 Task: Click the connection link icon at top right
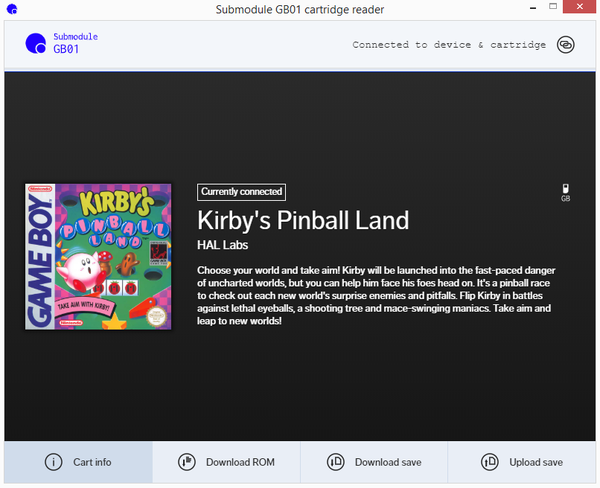565,45
